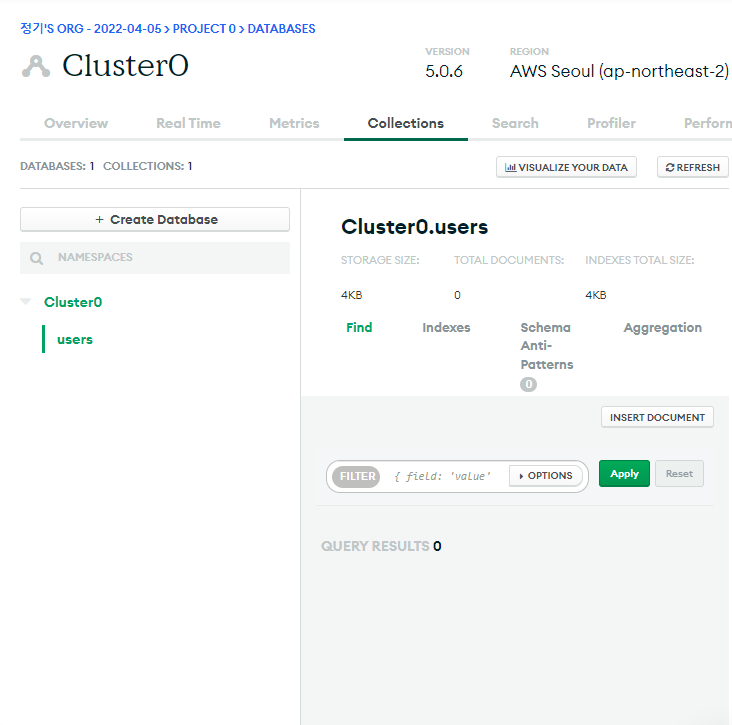732x725 pixels.
Task: Open the Aggregation sub-tab
Action: pyautogui.click(x=662, y=328)
